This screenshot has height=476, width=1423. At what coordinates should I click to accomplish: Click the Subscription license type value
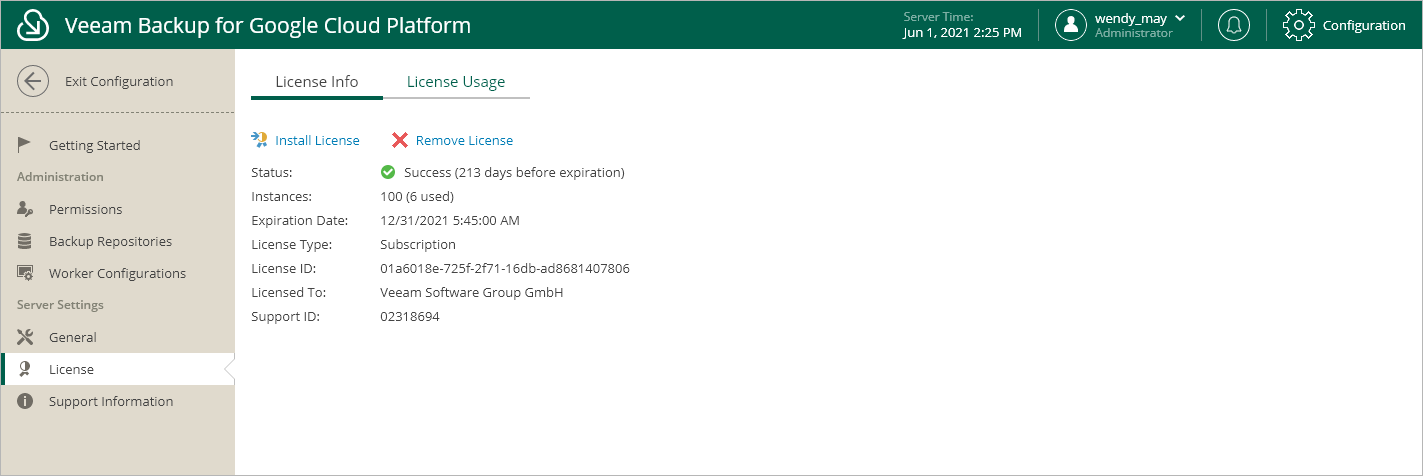coord(418,244)
